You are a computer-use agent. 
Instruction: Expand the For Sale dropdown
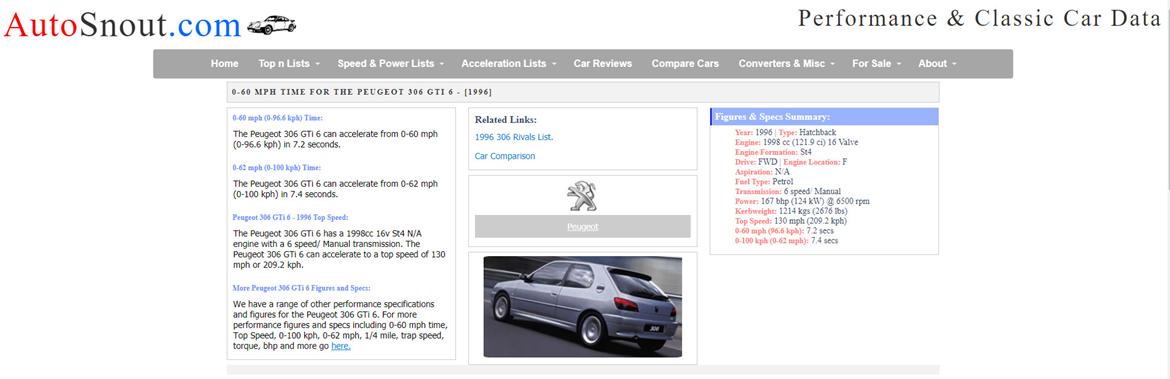click(x=877, y=63)
